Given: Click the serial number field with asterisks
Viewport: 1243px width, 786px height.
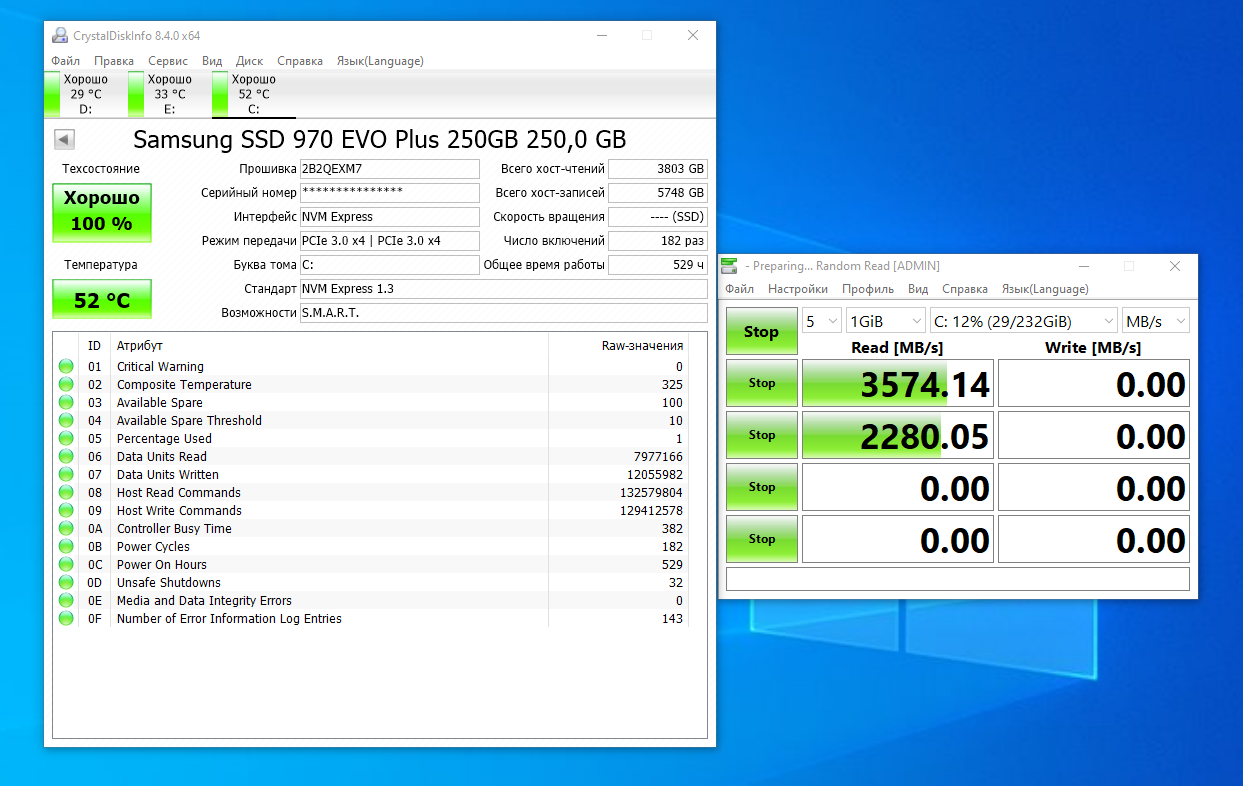Looking at the screenshot, I should pyautogui.click(x=390, y=193).
